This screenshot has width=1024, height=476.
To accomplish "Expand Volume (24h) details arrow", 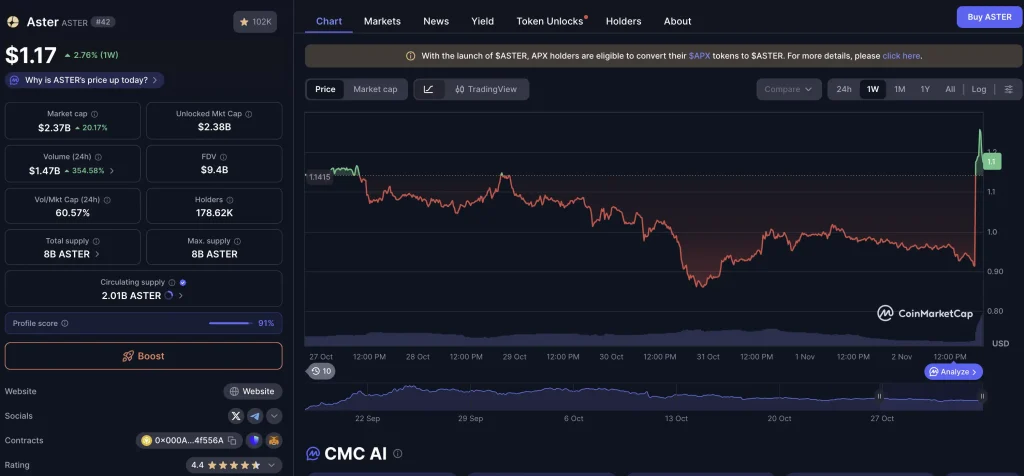I will [112, 171].
